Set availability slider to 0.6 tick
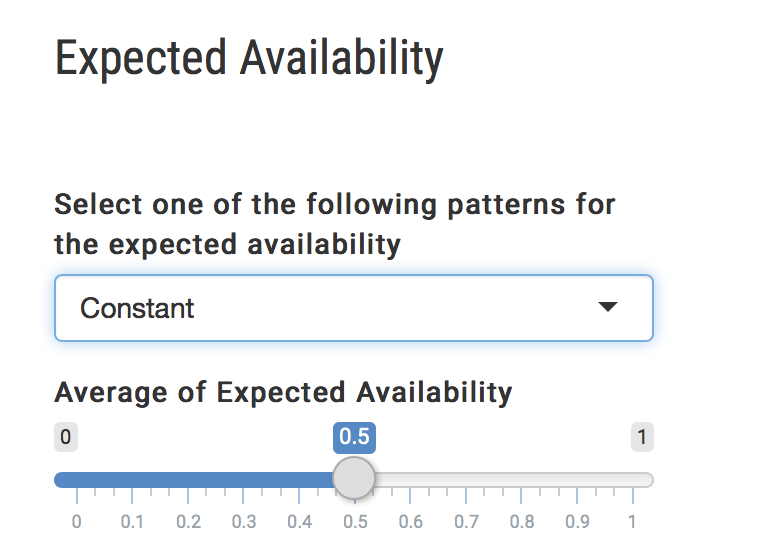Image resolution: width=760 pixels, height=540 pixels. (410, 521)
